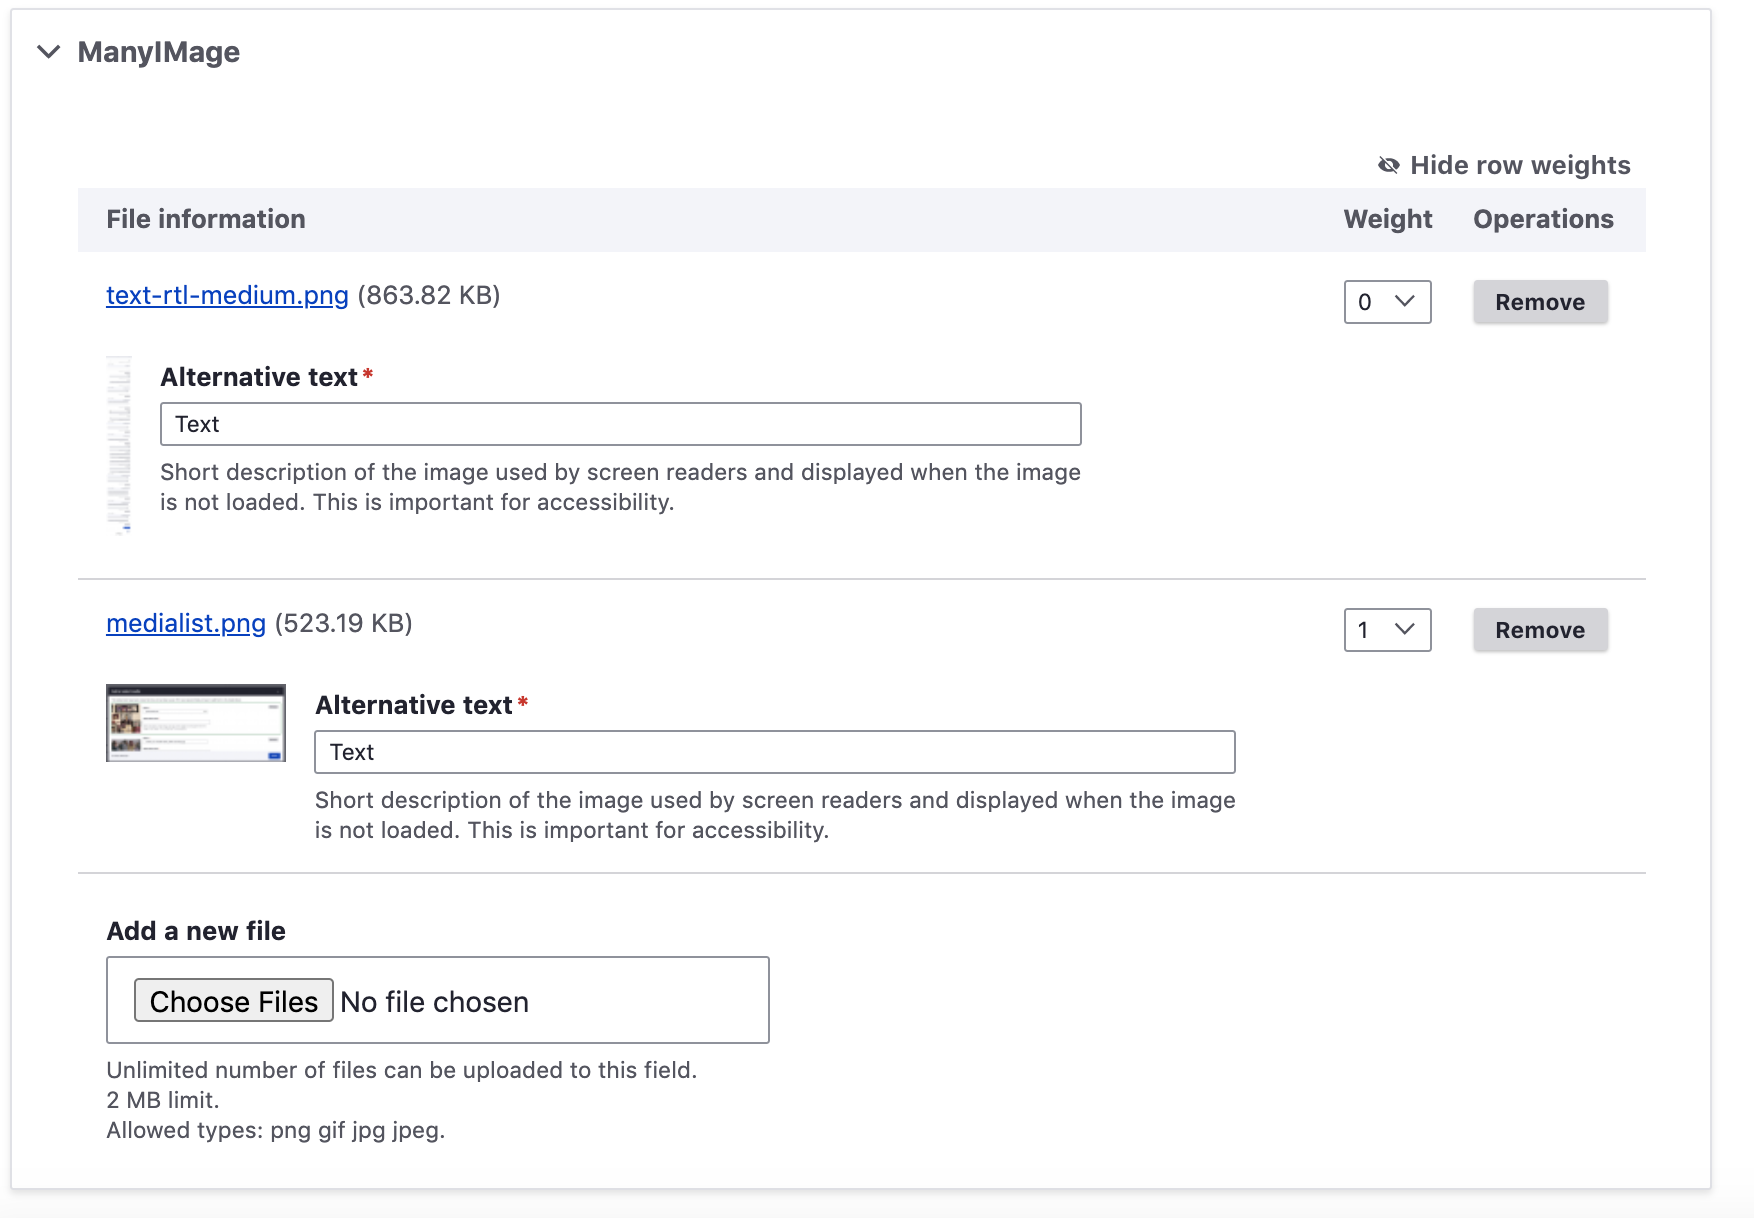This screenshot has width=1754, height=1218.
Task: Click the first Alternative text input field
Action: tap(620, 424)
